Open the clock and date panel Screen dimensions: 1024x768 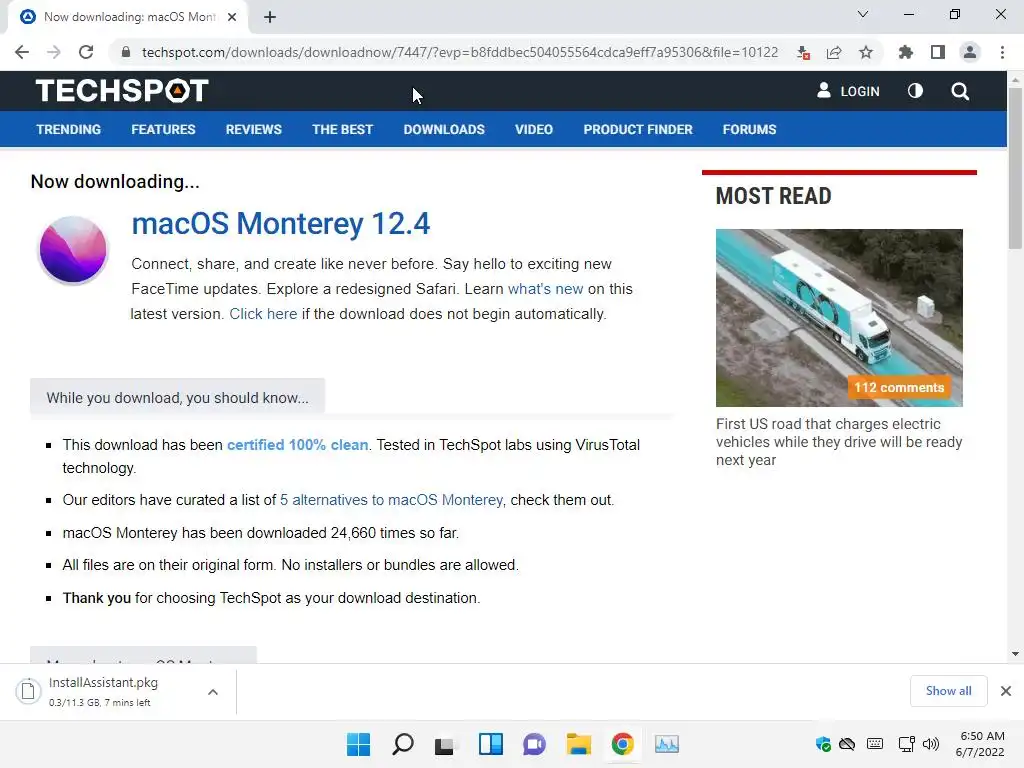980,744
